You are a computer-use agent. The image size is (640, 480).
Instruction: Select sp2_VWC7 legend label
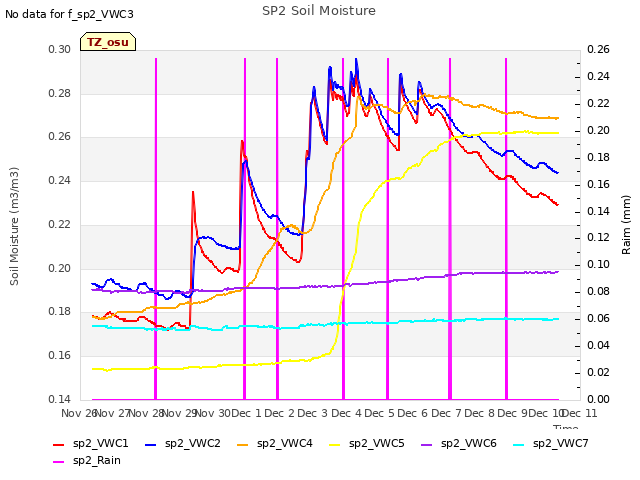tap(561, 443)
